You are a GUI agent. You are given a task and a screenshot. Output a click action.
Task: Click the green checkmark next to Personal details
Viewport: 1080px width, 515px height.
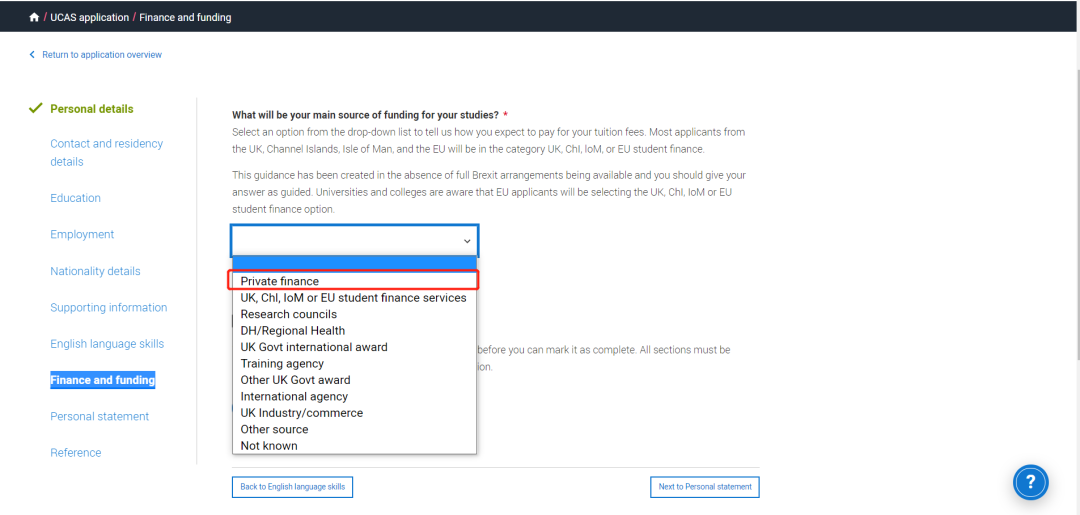click(36, 109)
